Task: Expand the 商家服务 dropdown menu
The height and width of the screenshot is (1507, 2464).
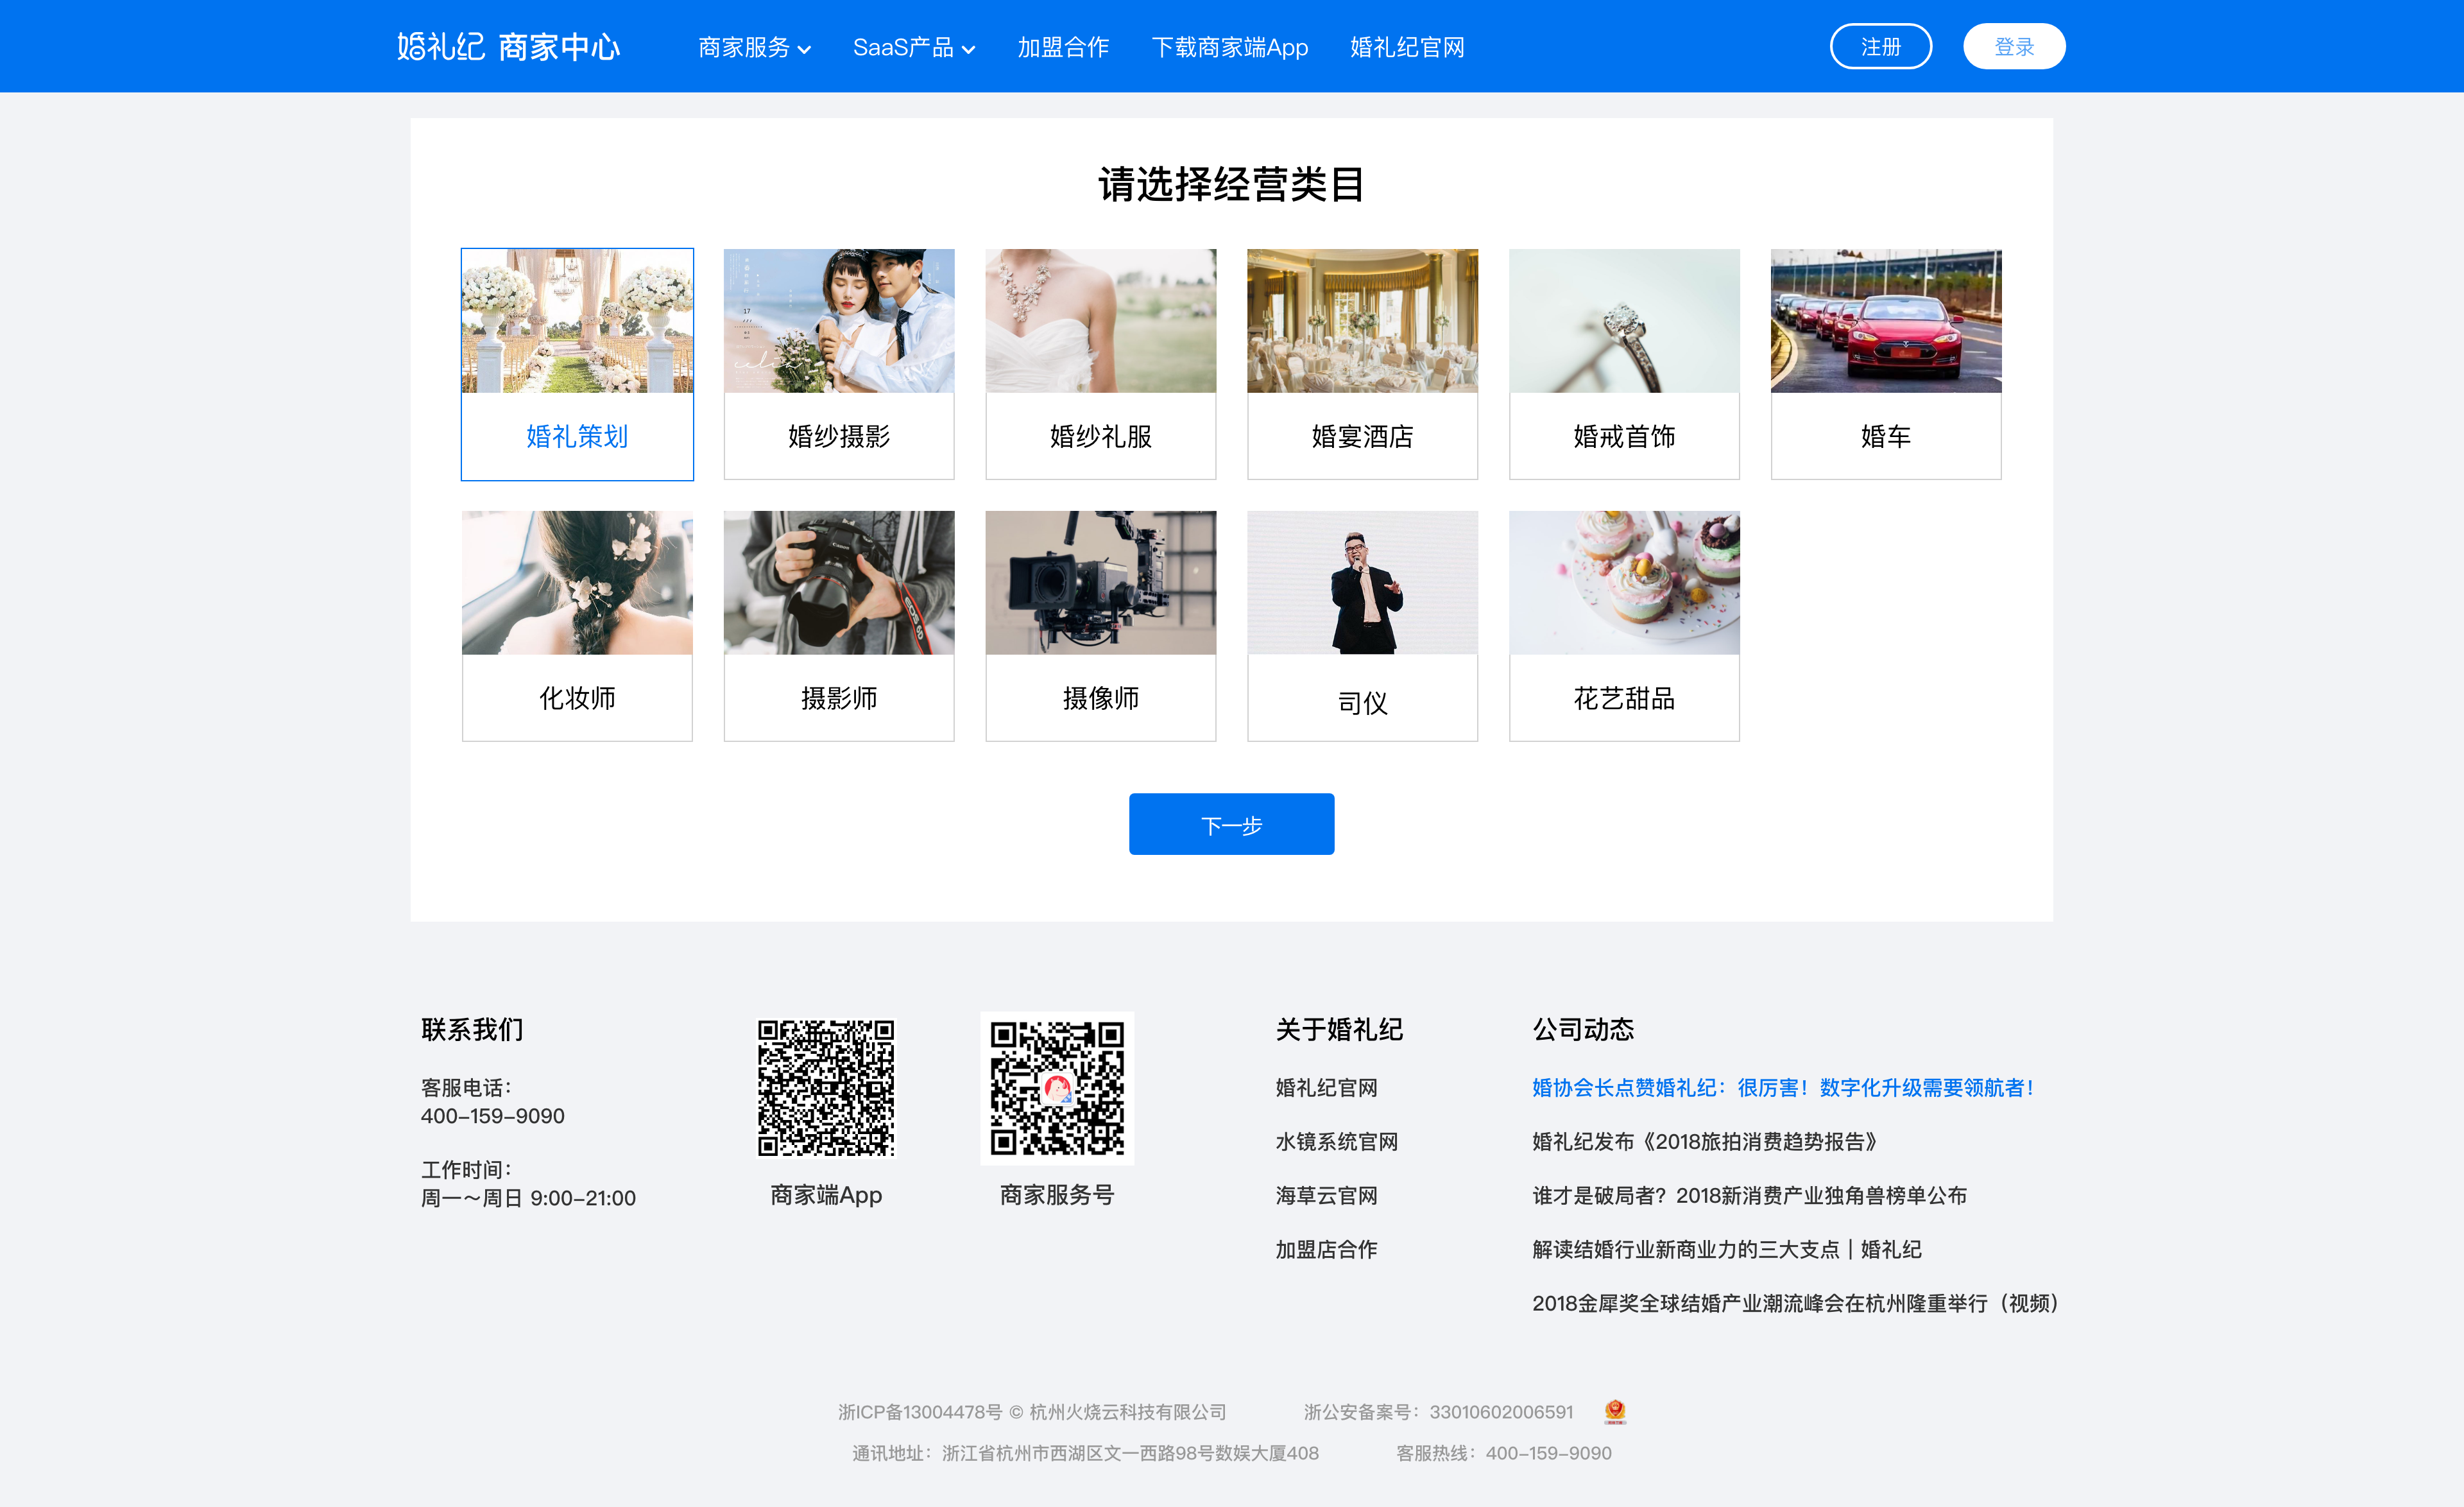Action: click(754, 47)
